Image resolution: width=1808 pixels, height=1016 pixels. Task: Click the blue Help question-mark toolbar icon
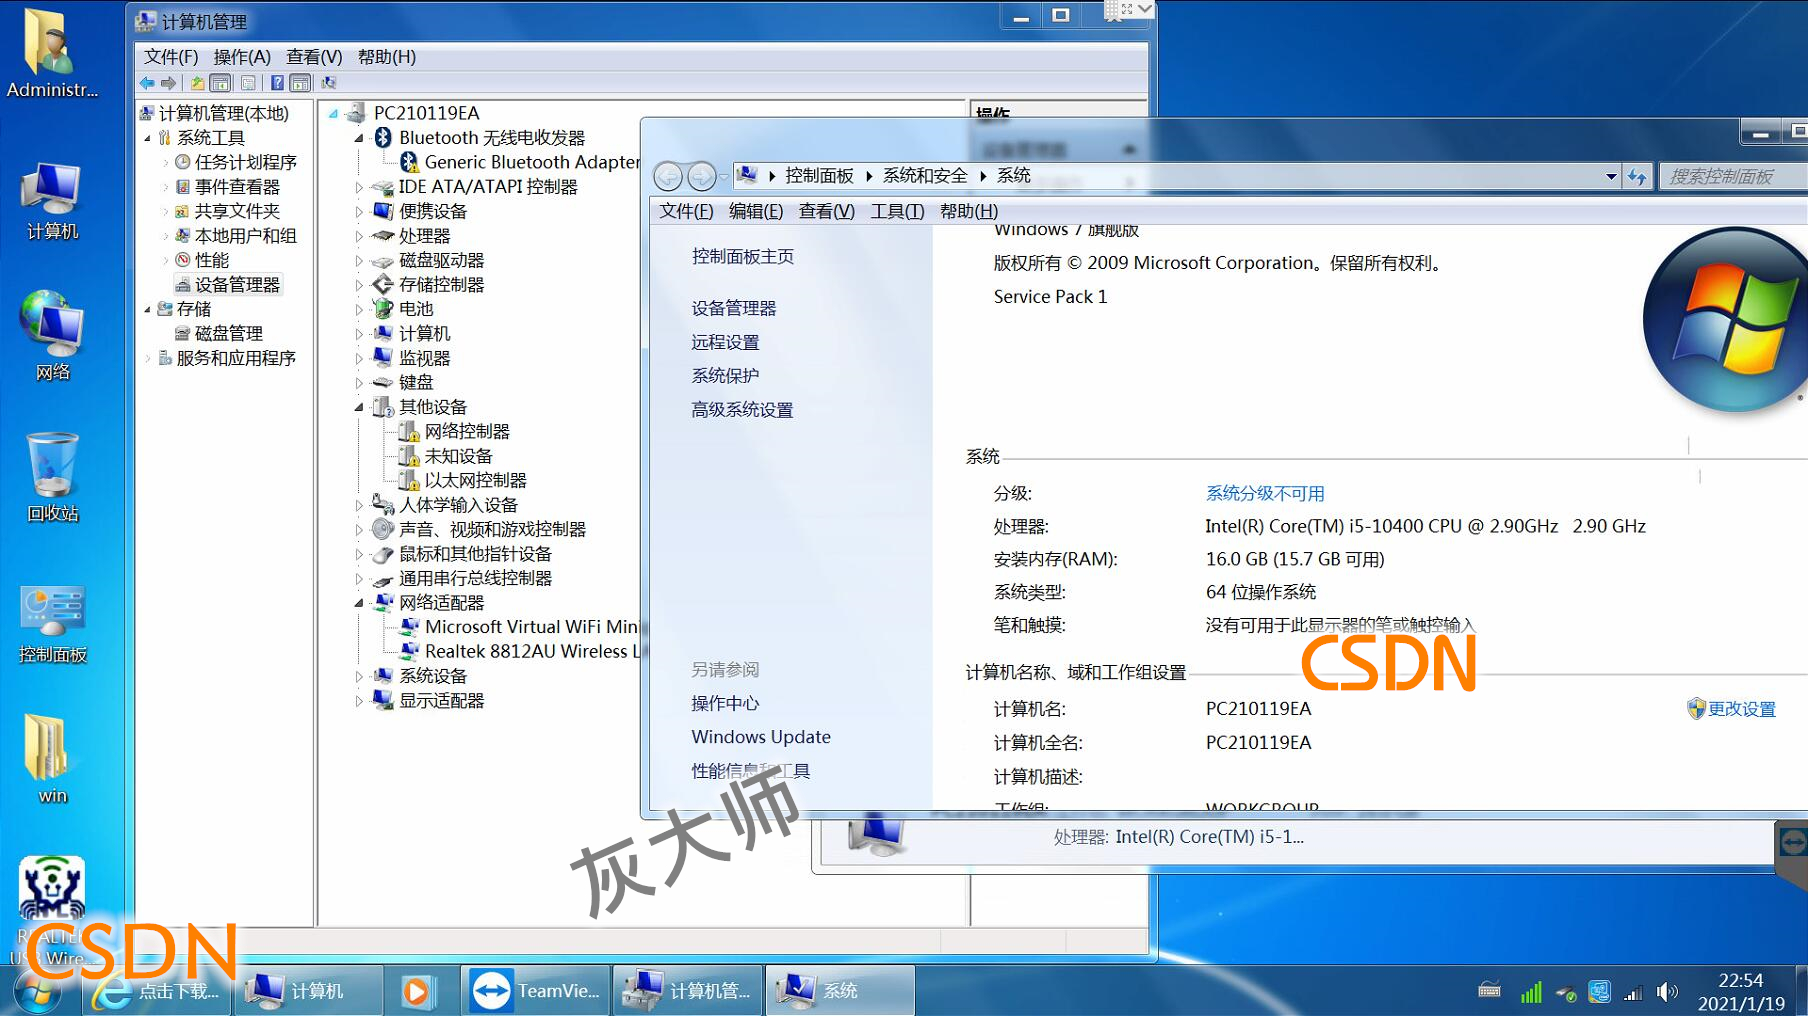coord(277,83)
